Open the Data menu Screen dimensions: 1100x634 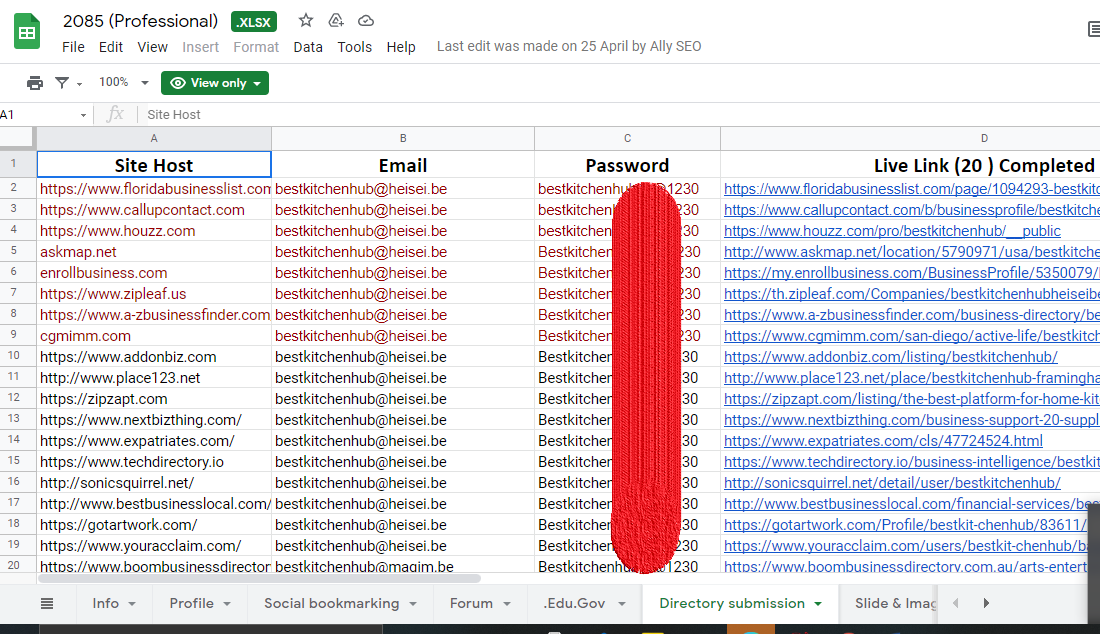pos(308,47)
